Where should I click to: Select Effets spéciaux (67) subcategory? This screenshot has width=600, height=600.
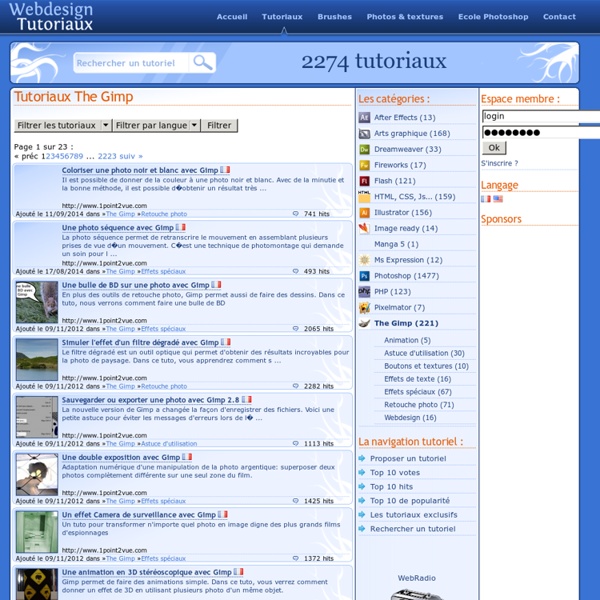(418, 392)
